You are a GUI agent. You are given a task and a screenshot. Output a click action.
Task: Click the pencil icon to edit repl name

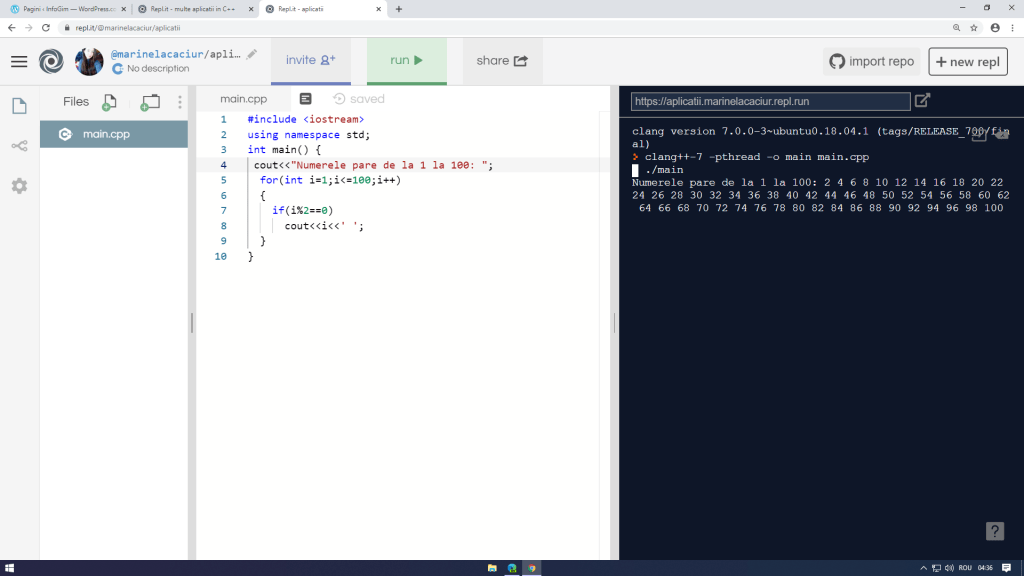point(252,54)
